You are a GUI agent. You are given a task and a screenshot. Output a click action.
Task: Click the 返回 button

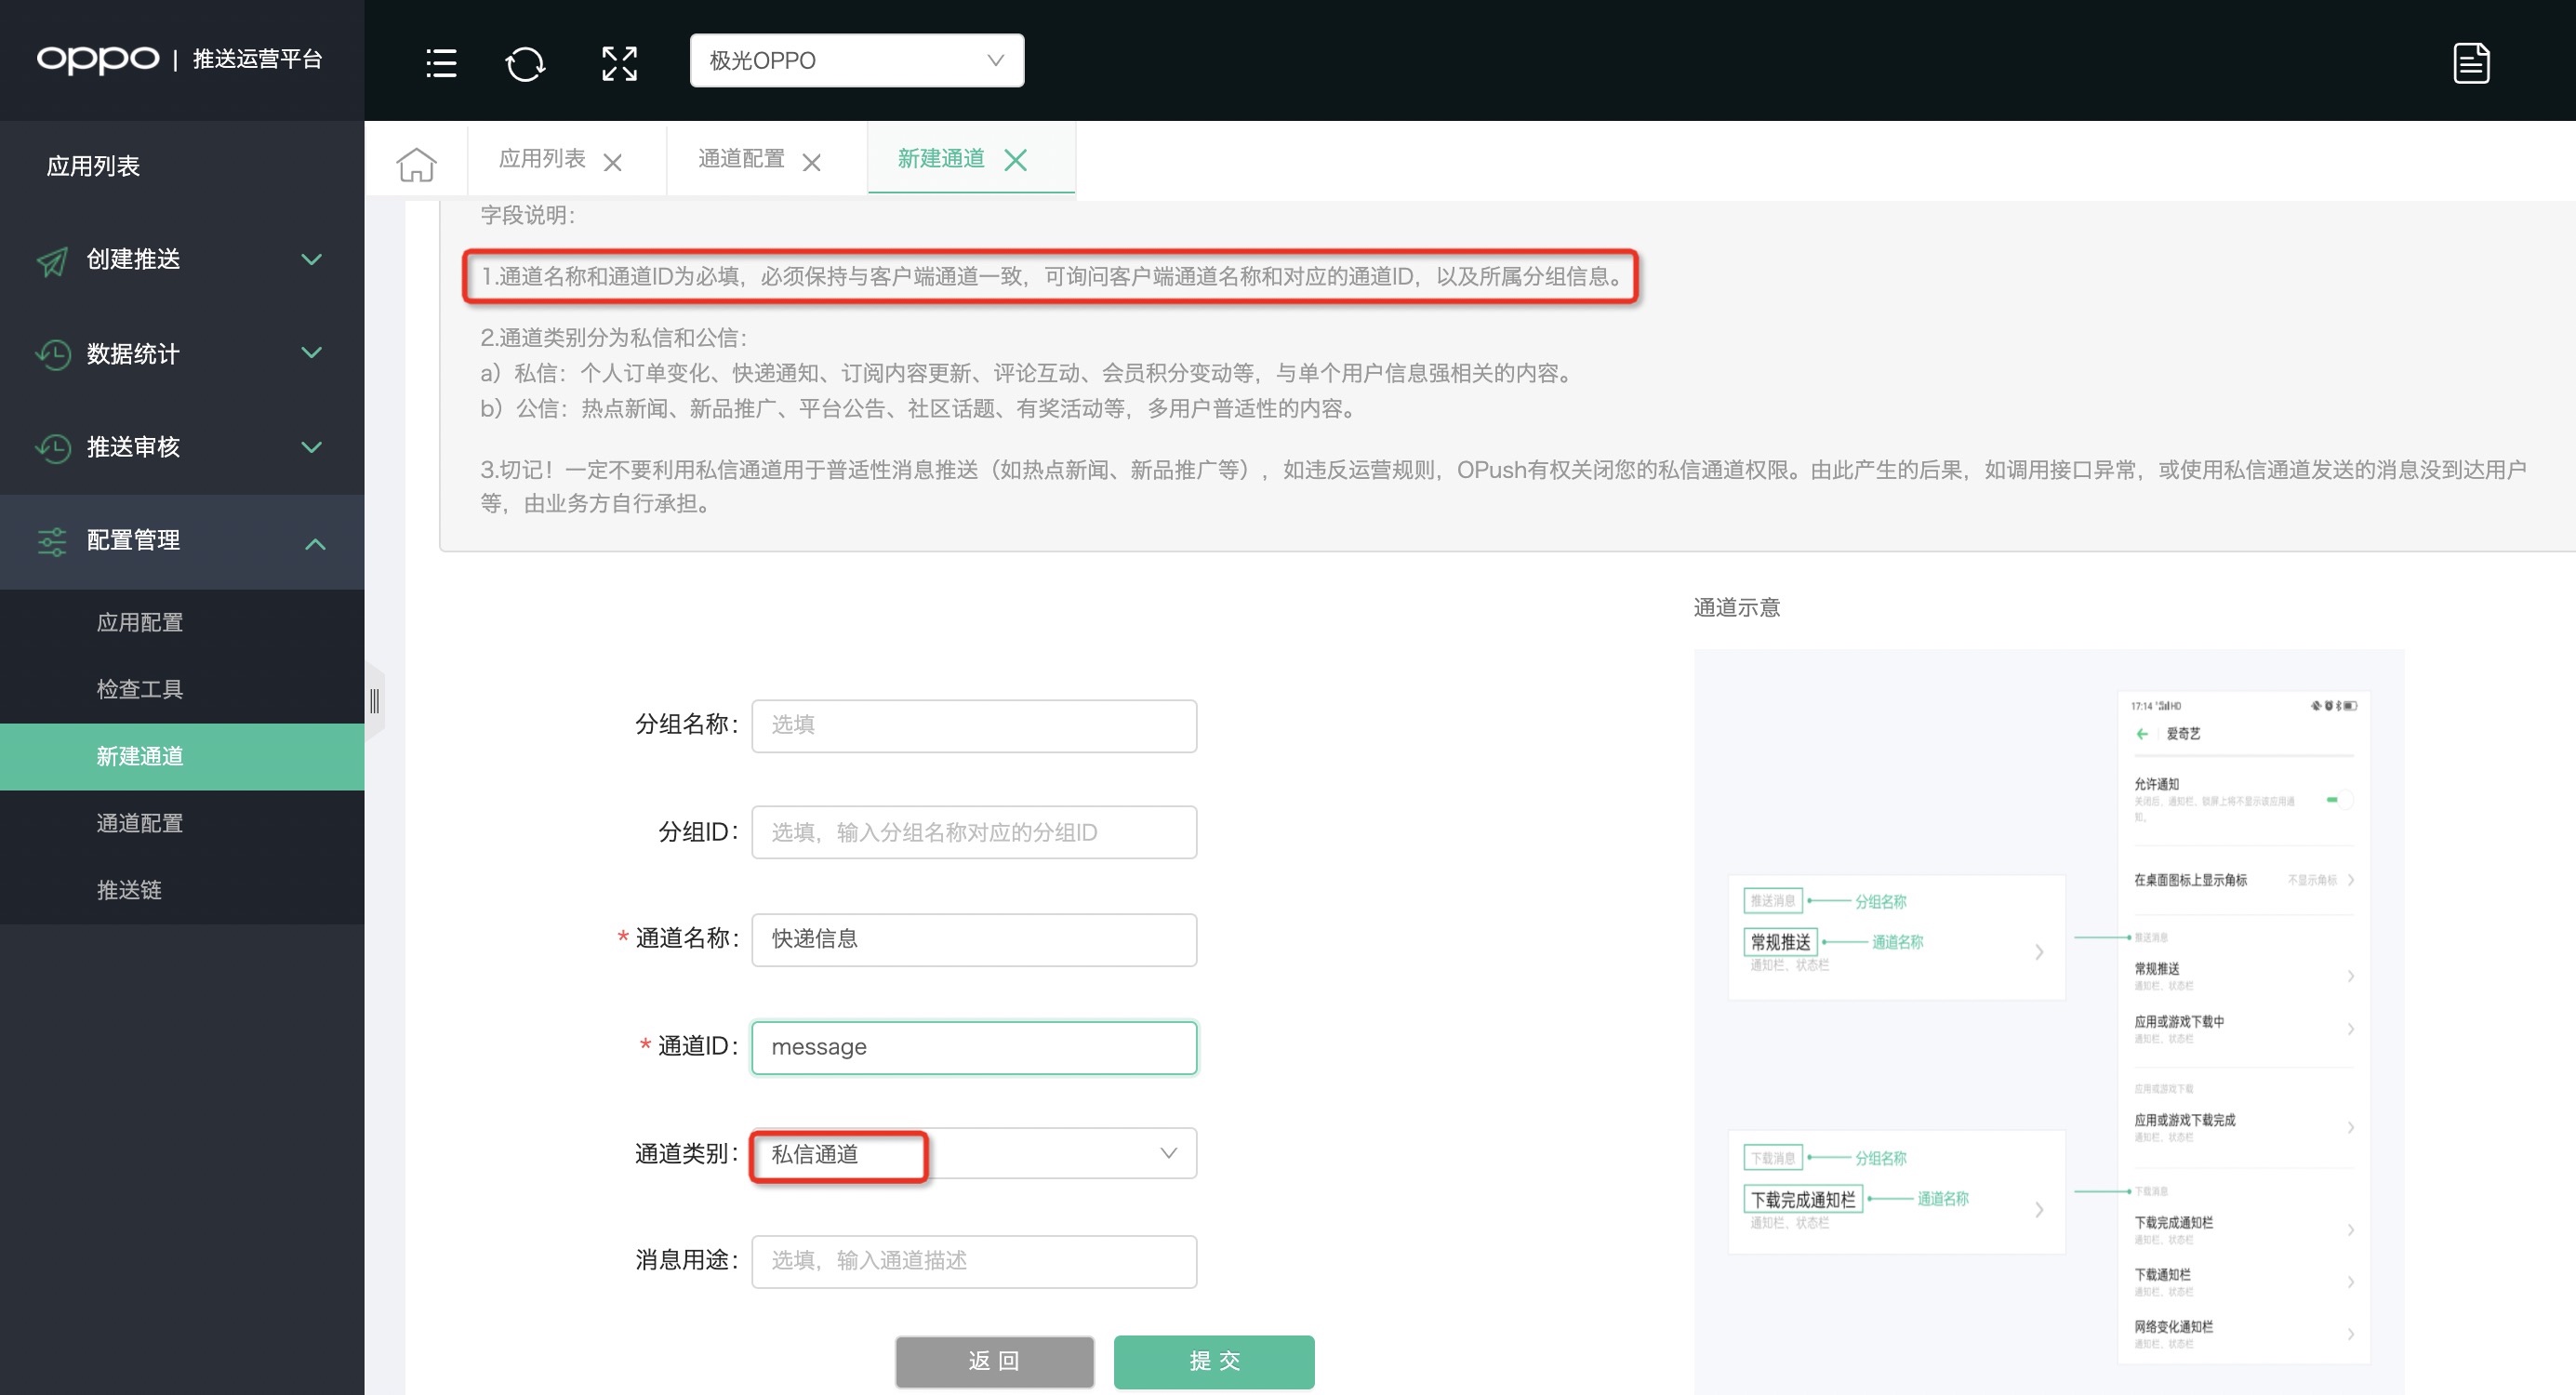994,1361
